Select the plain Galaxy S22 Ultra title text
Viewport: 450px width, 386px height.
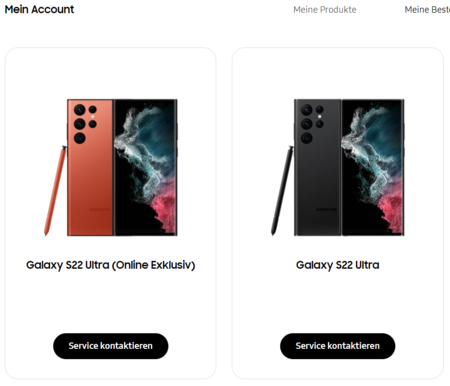(x=338, y=265)
